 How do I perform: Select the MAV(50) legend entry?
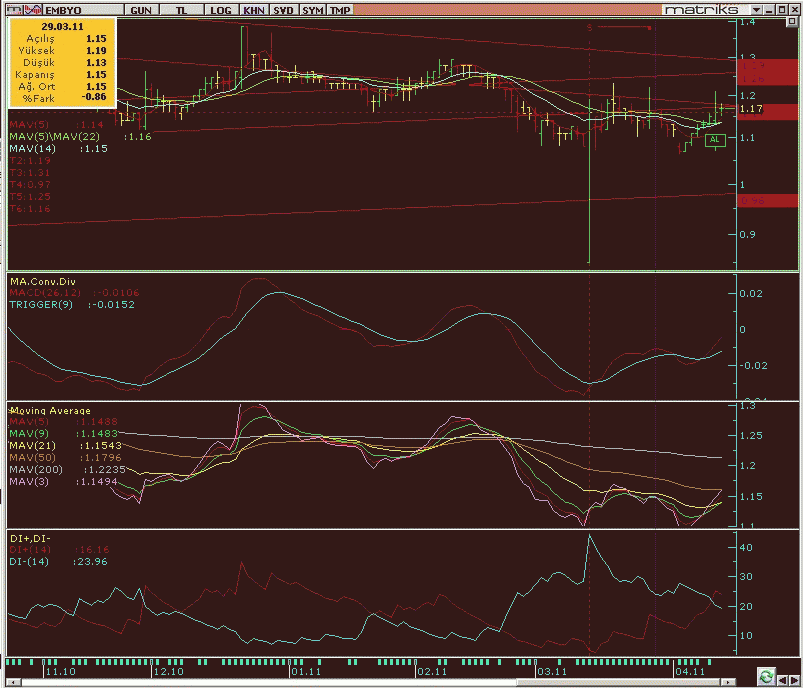point(66,457)
